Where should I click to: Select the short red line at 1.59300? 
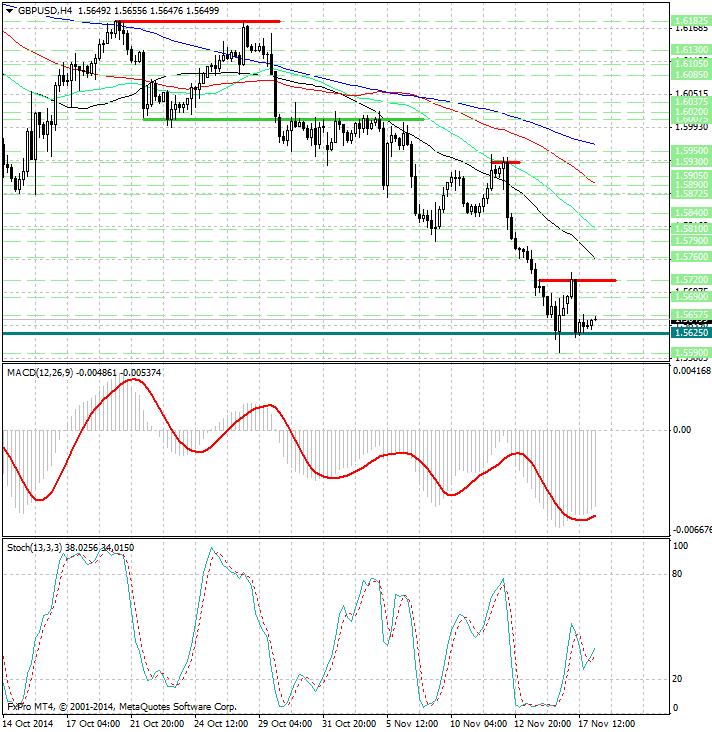(506, 162)
